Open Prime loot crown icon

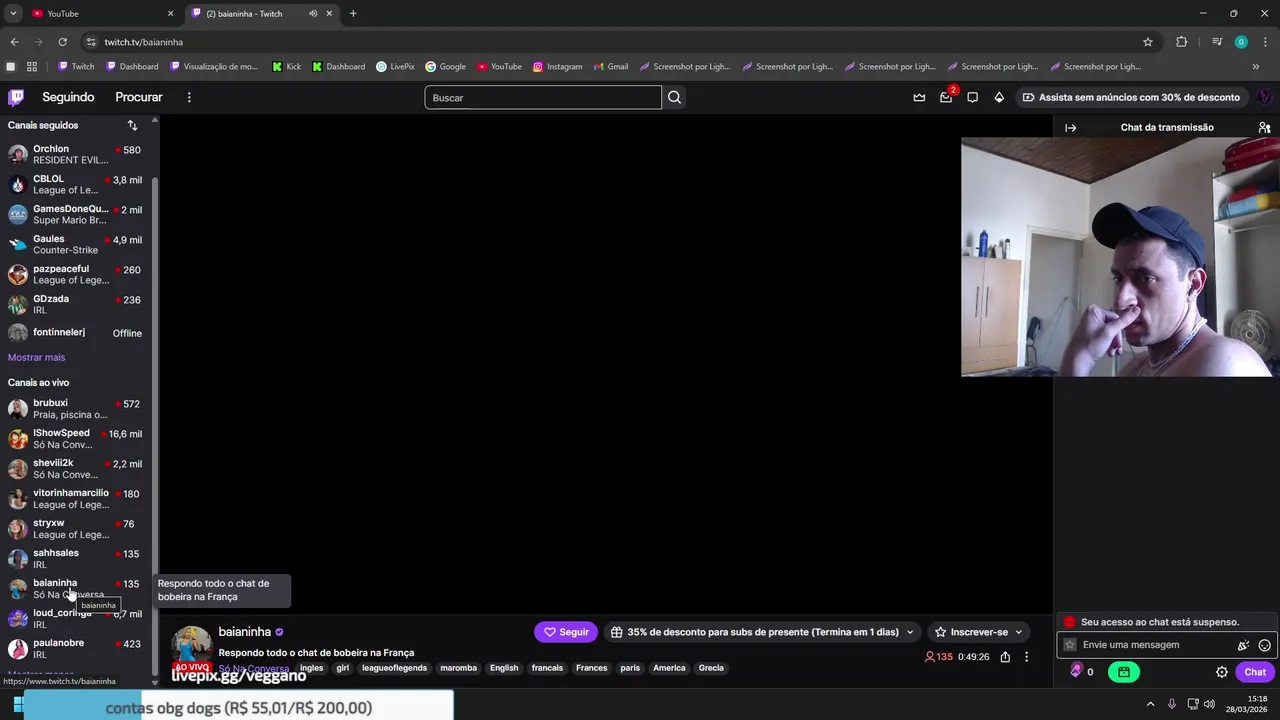click(919, 97)
